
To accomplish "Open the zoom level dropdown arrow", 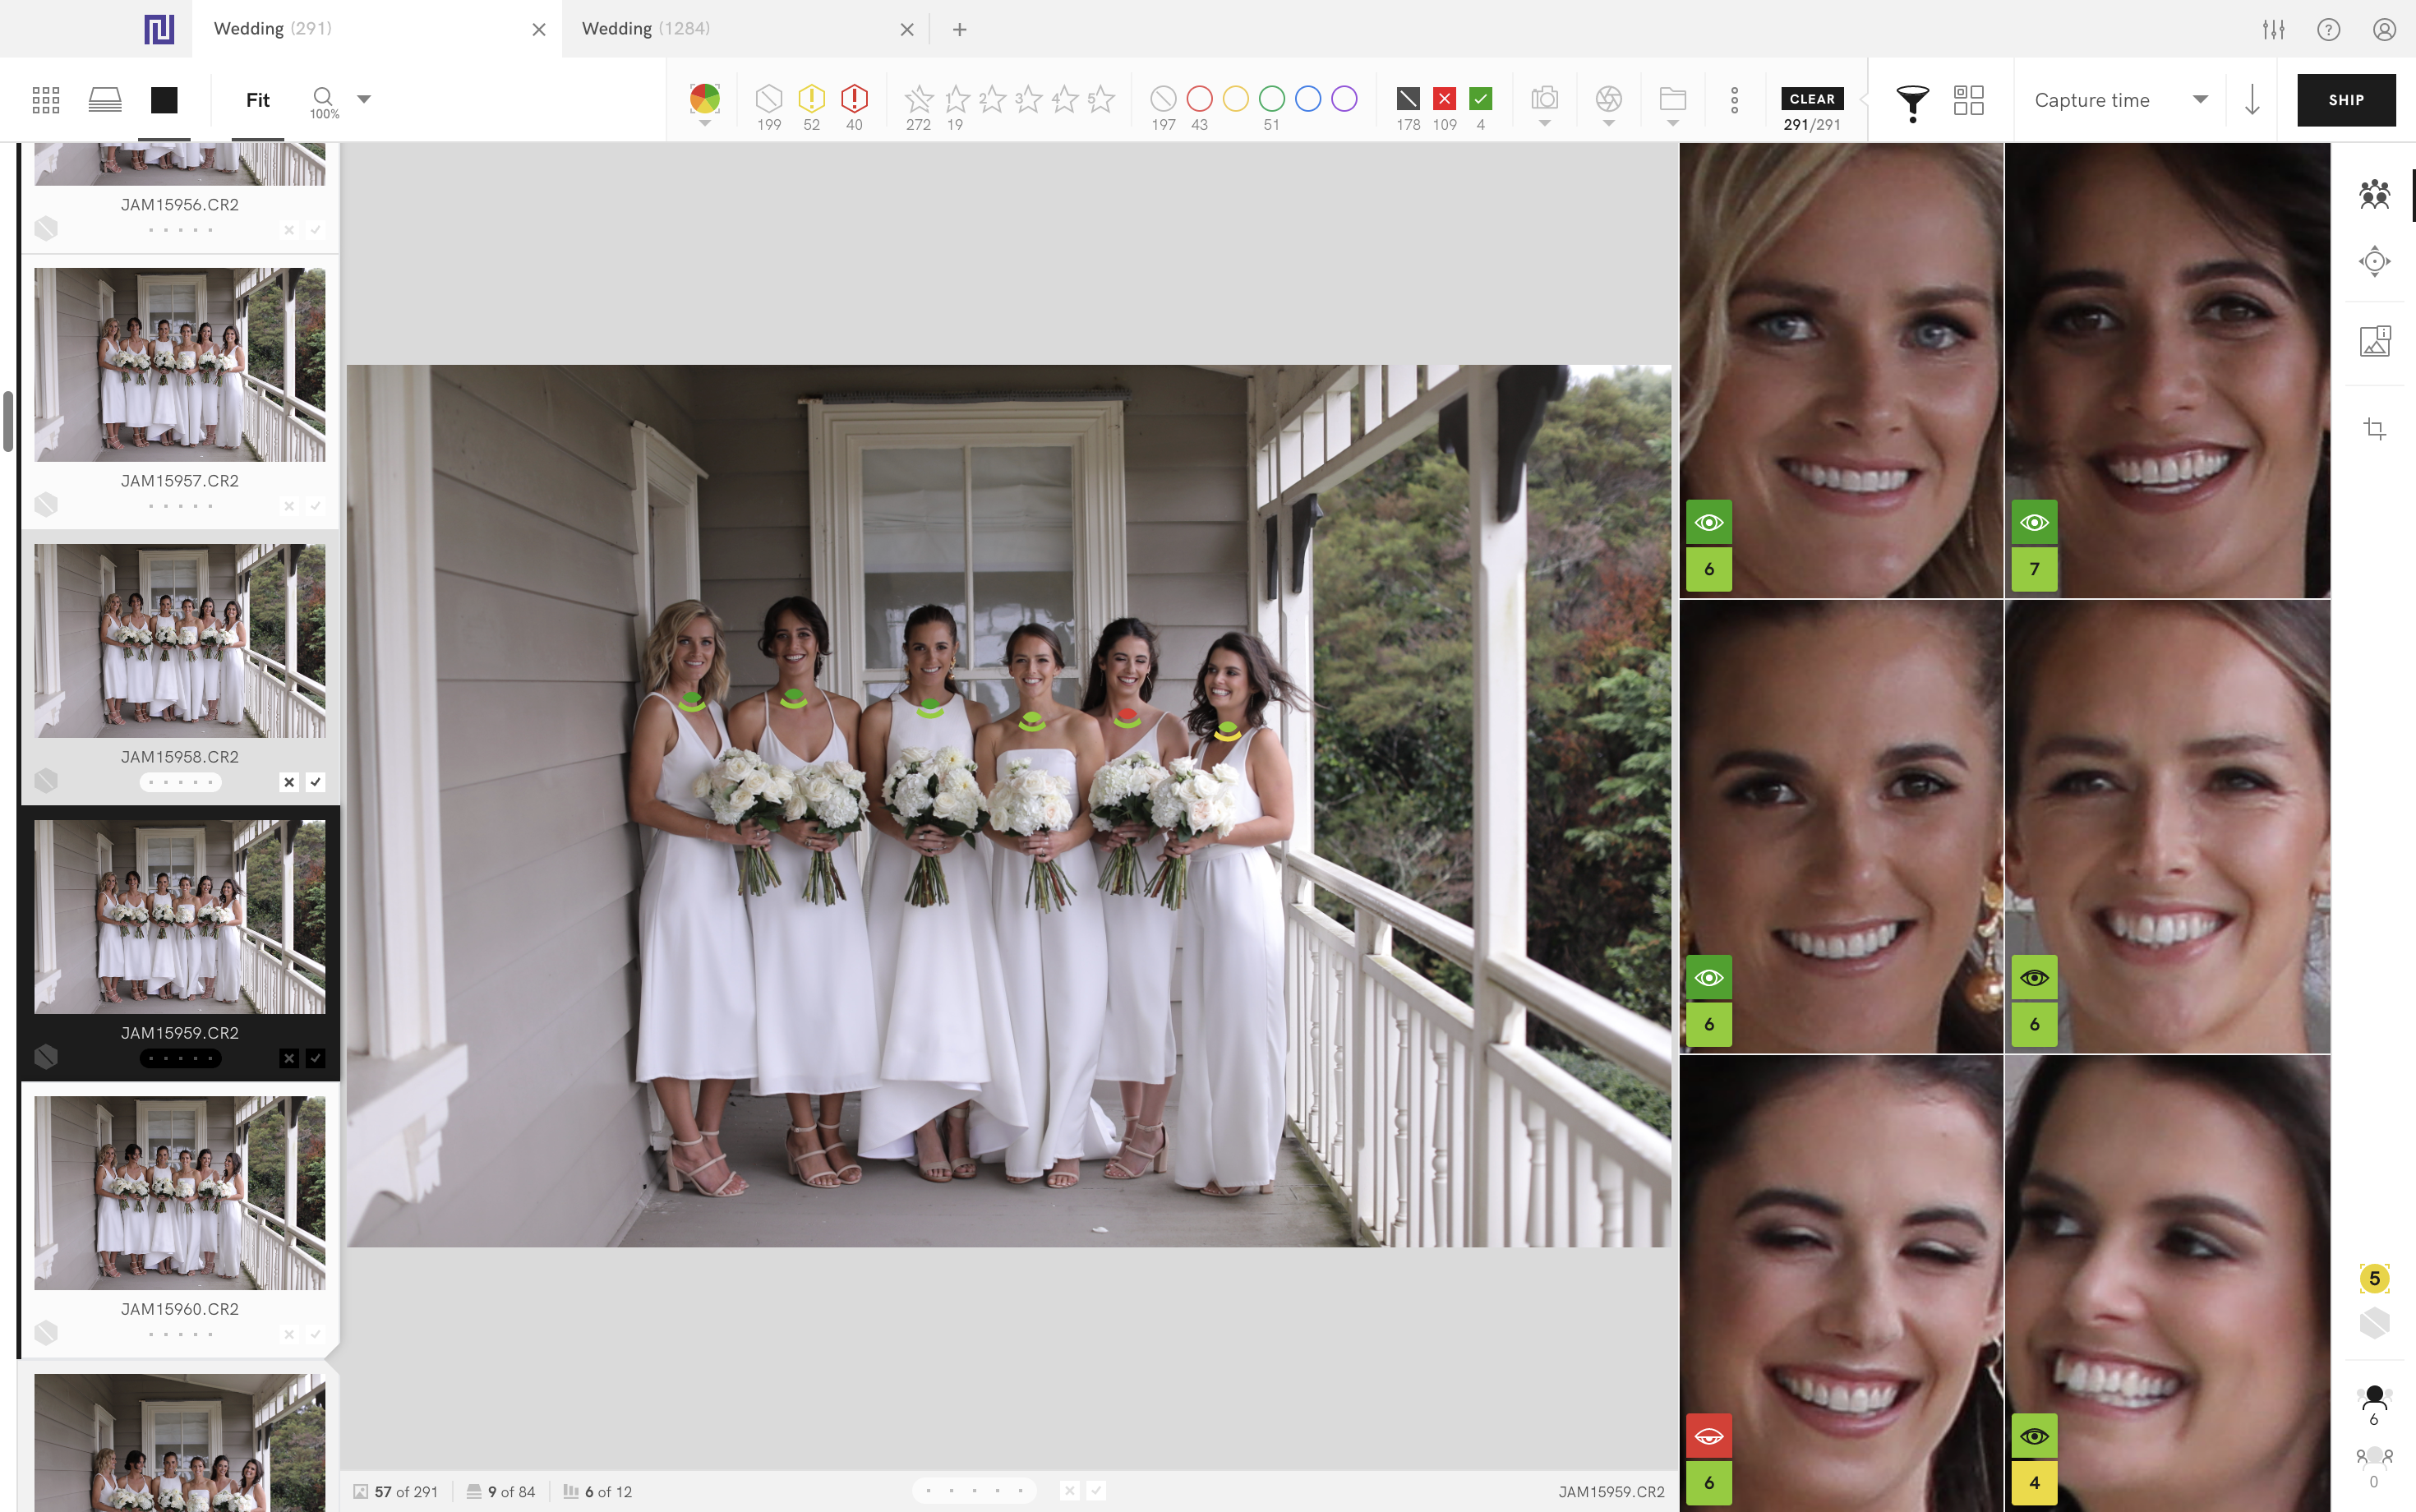I will tap(364, 99).
